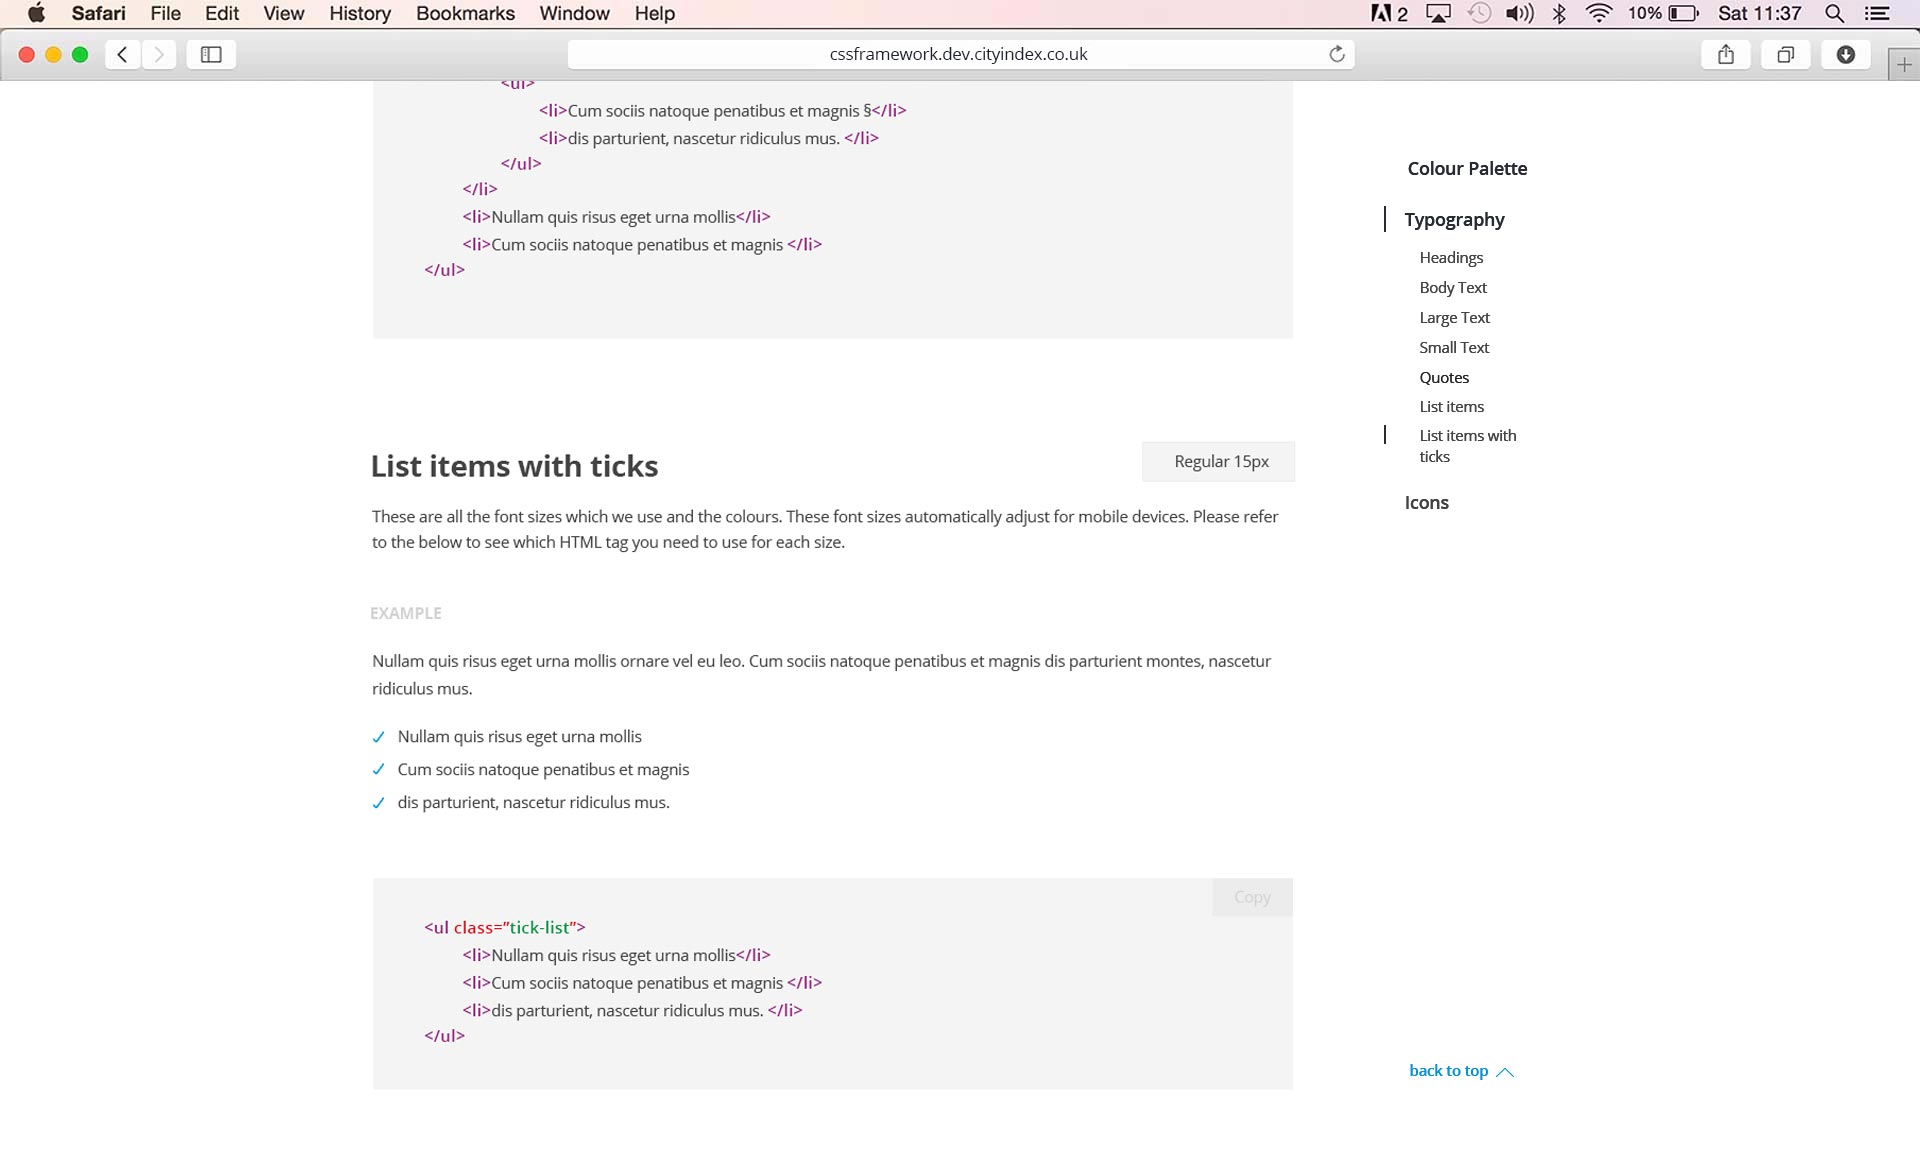The height and width of the screenshot is (1150, 1920).
Task: Jump to Colour Palette section
Action: click(1467, 168)
